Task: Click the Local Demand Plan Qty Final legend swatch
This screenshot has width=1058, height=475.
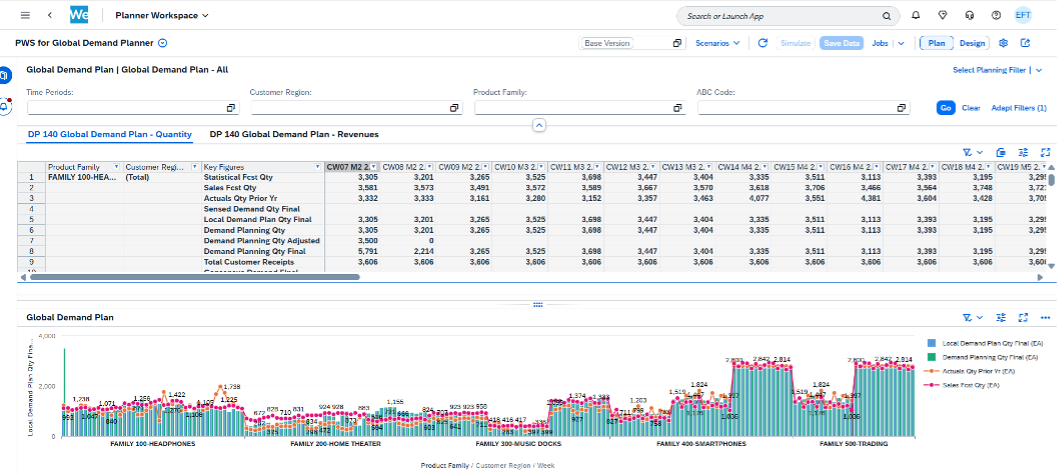Action: 933,342
